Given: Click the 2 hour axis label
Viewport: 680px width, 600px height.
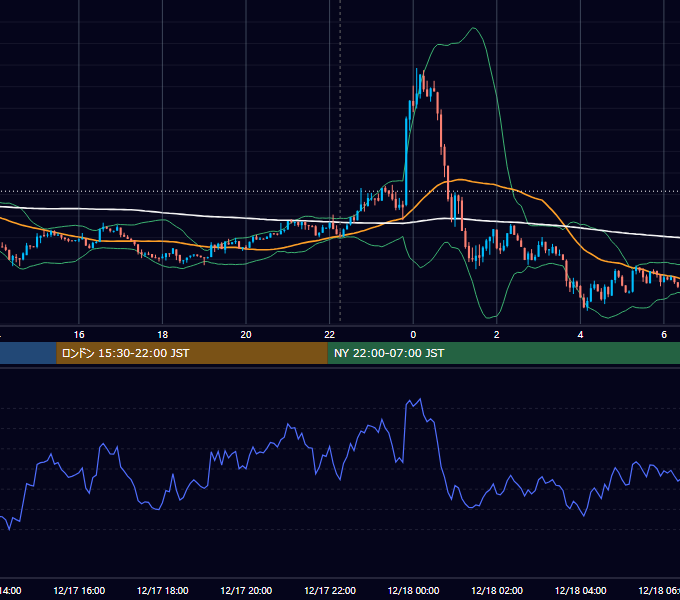Looking at the screenshot, I should (x=497, y=334).
